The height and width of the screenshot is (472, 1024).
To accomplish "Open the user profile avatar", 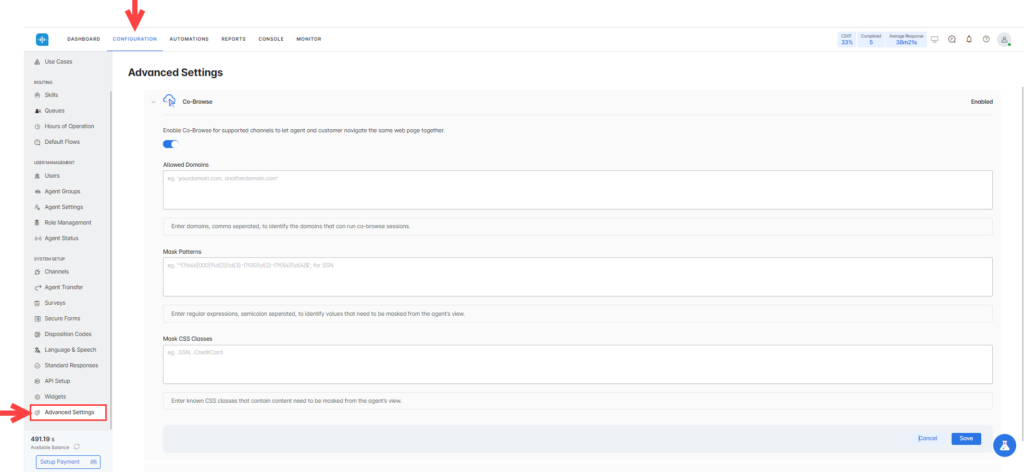I will click(x=1004, y=39).
